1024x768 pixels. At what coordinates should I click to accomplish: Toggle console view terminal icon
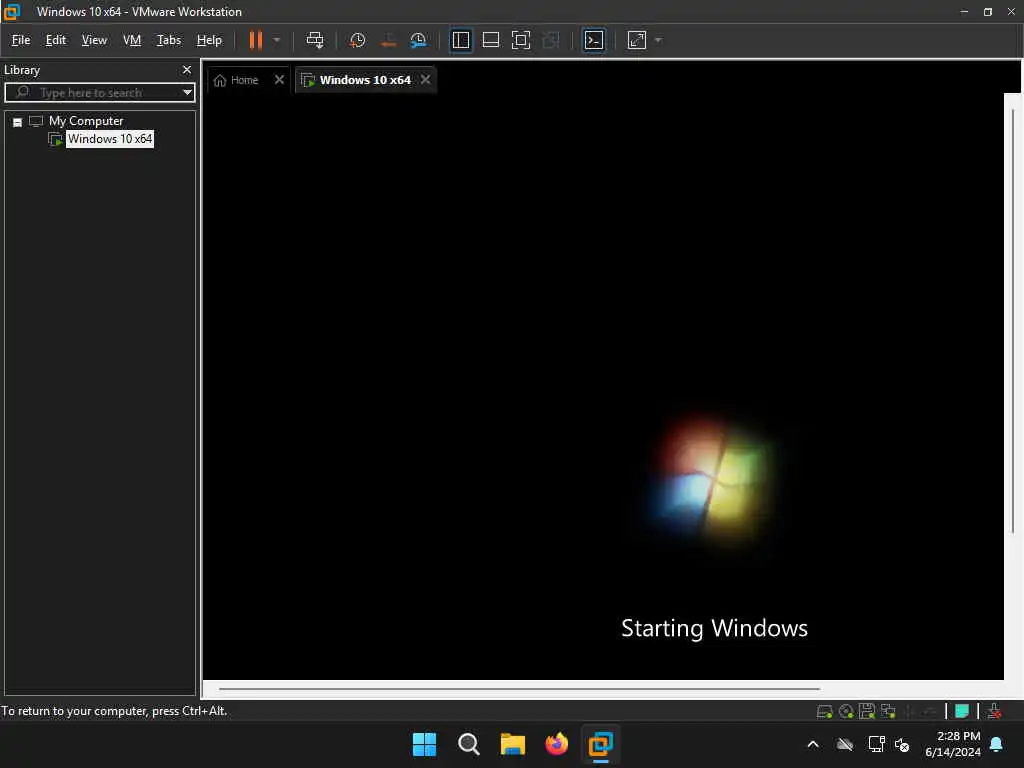point(594,40)
